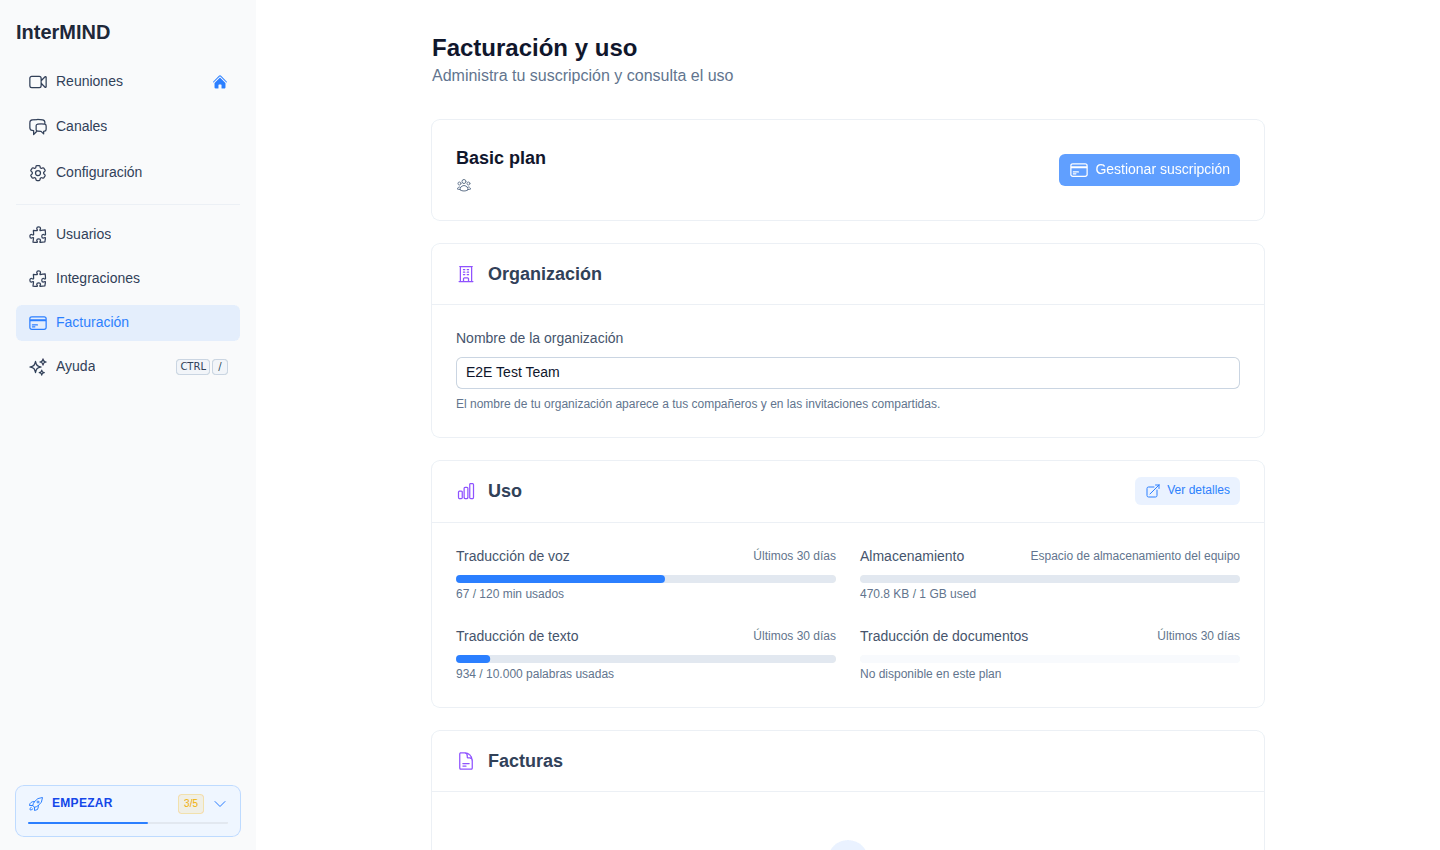Viewport: 1440px width, 850px height.
Task: Click the 3/5 progress badge
Action: [191, 804]
